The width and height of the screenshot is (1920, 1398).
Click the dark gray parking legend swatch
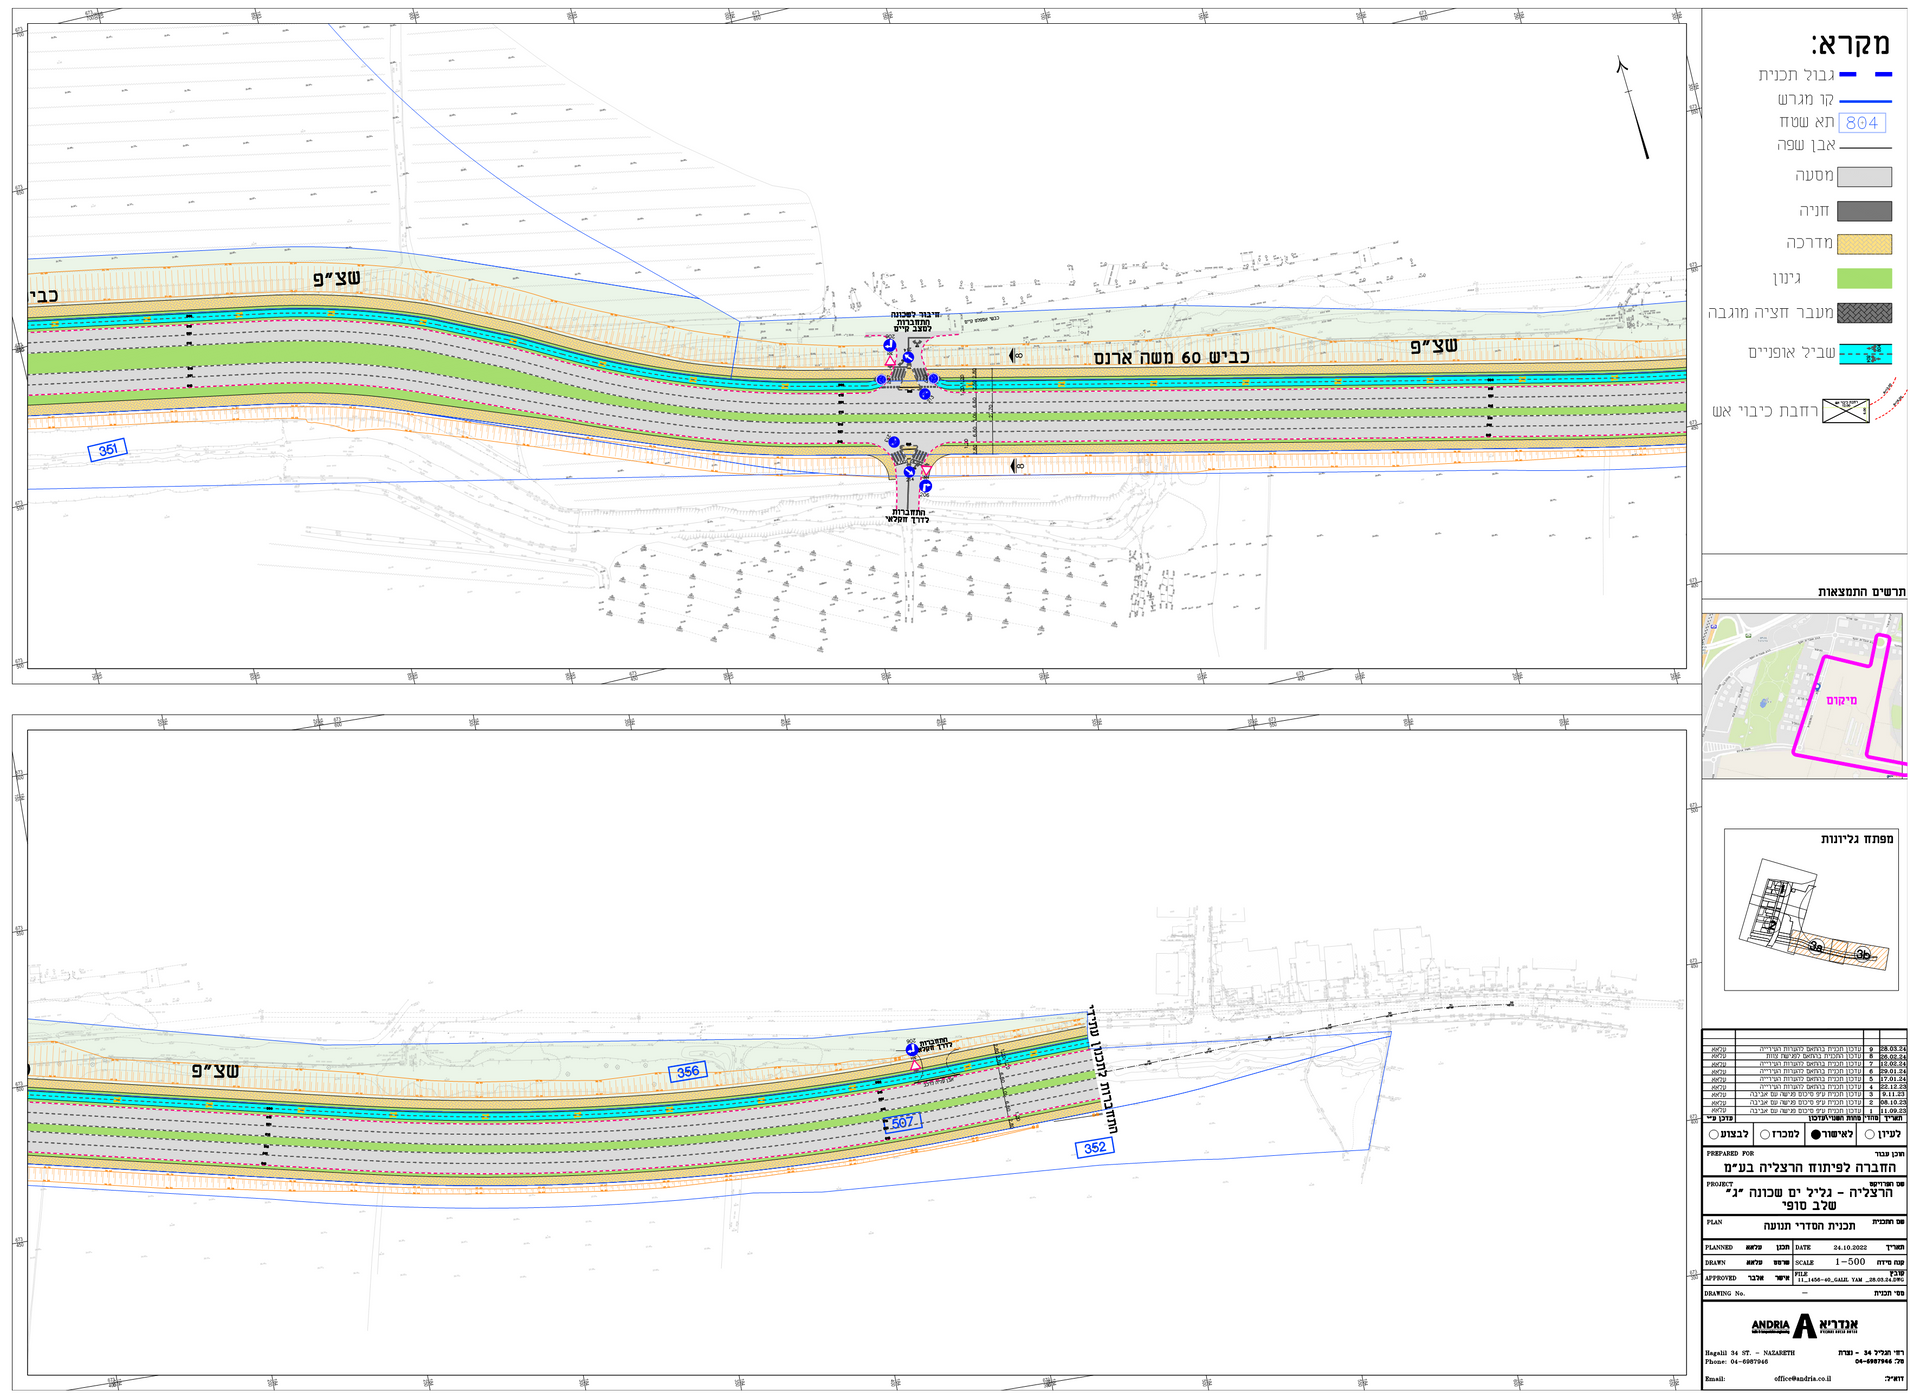(1864, 211)
